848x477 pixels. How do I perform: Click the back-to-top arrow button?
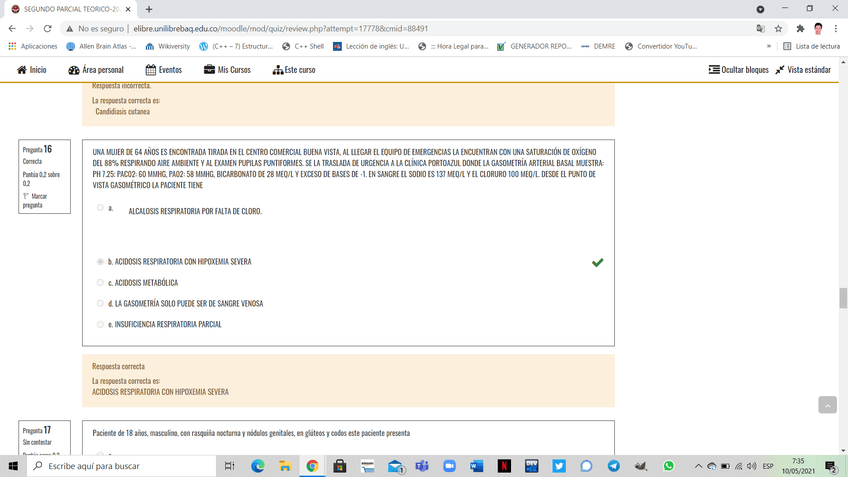pyautogui.click(x=827, y=405)
